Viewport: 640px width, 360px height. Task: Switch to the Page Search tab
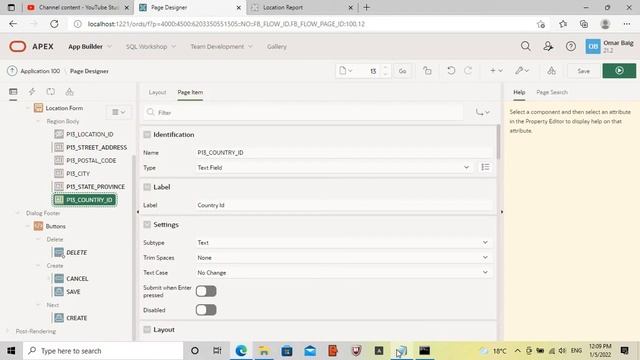pos(552,92)
